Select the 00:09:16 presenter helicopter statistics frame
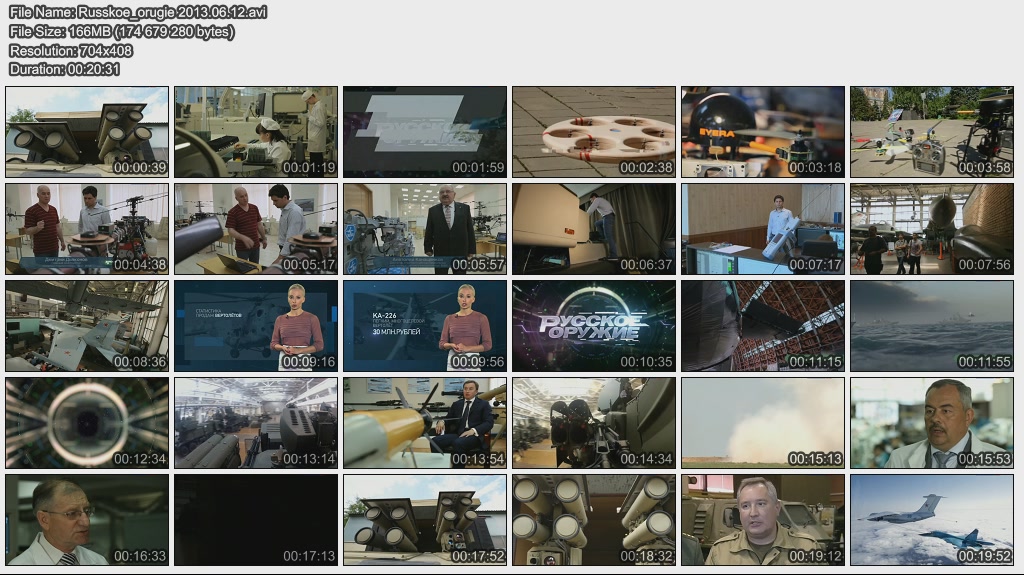This screenshot has width=1024, height=575. [256, 326]
